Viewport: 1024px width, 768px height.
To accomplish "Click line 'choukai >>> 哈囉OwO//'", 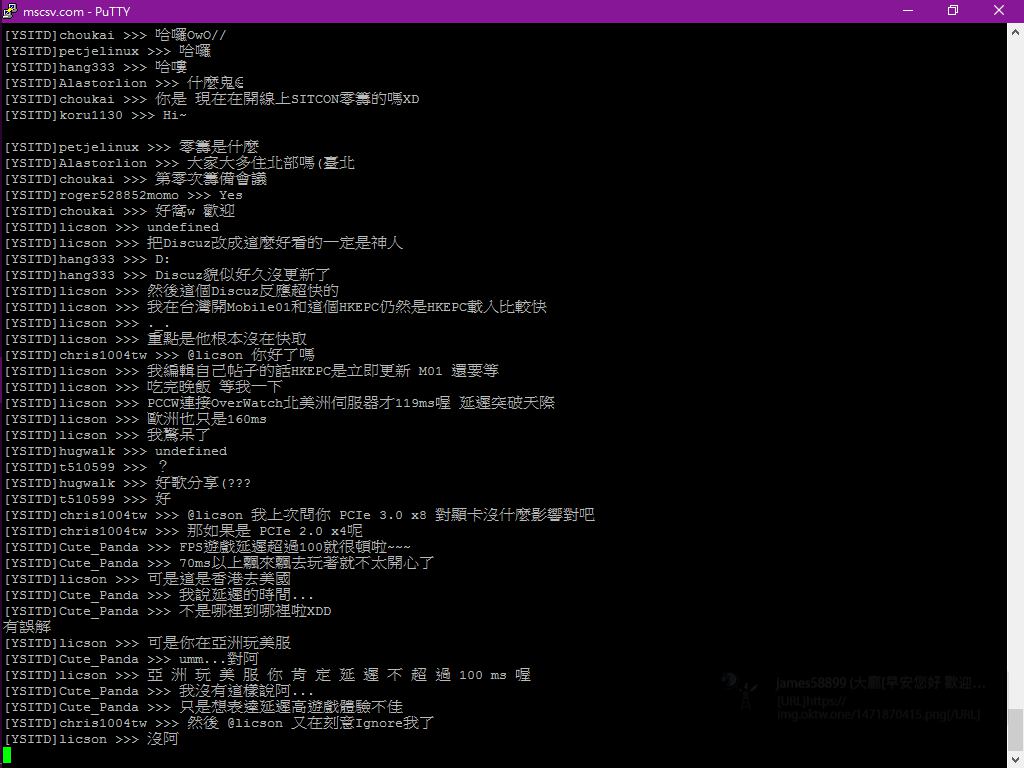I will [115, 35].
